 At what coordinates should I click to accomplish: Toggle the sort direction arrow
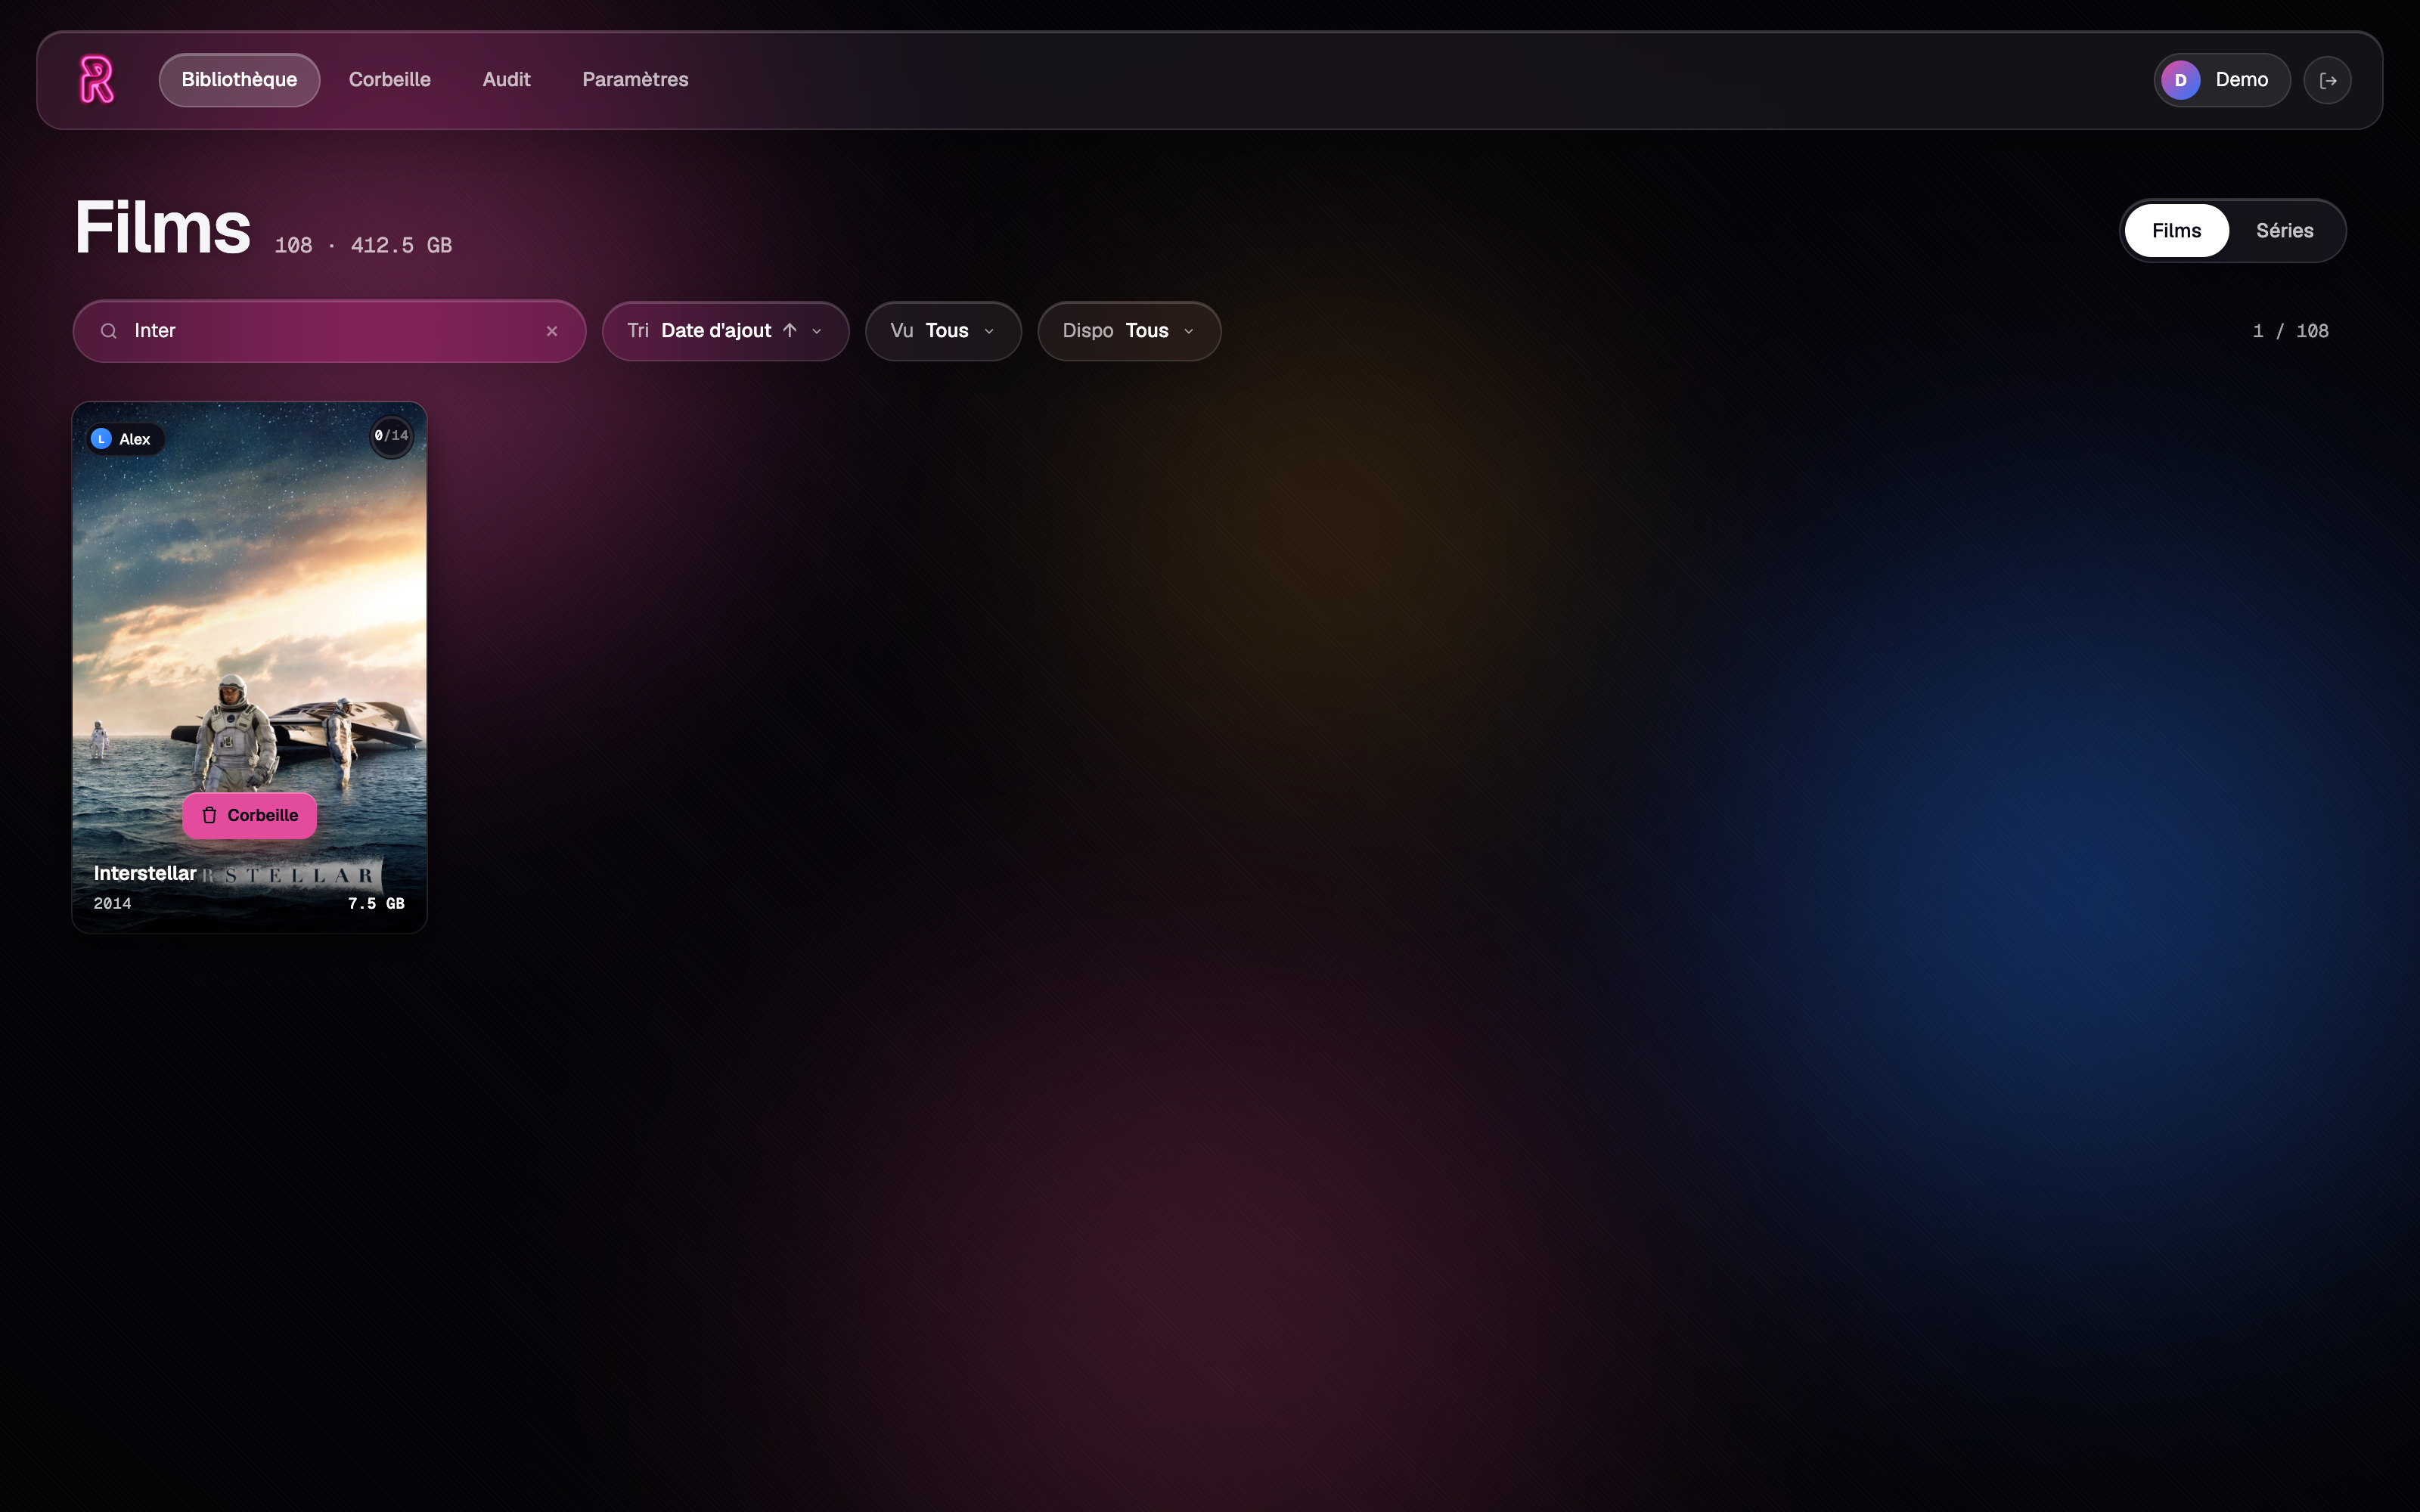pos(789,330)
